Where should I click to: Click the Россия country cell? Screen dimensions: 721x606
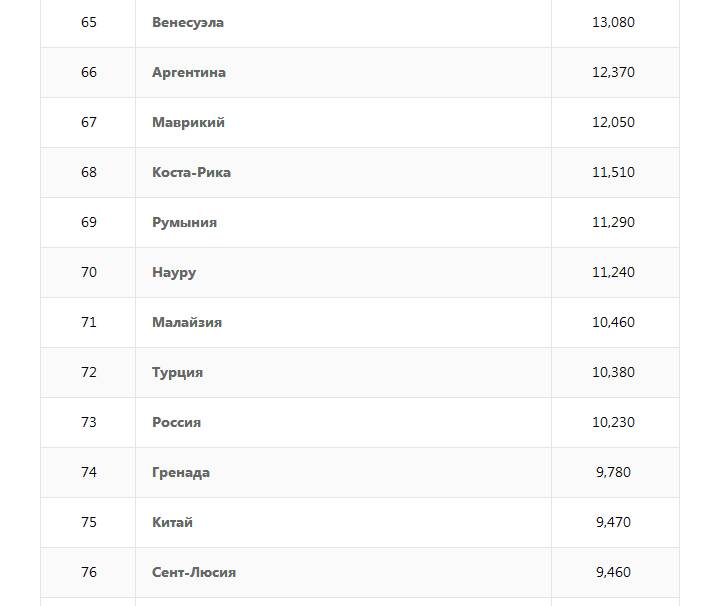click(x=176, y=422)
